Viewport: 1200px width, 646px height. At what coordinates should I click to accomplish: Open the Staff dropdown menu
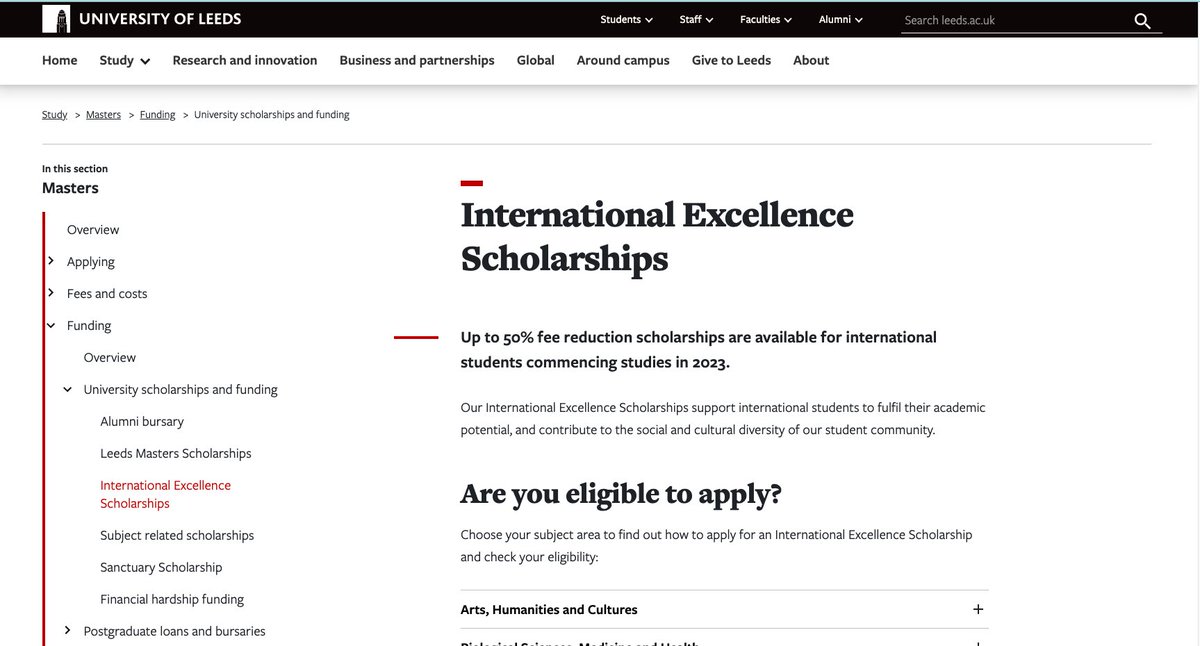pyautogui.click(x=696, y=19)
